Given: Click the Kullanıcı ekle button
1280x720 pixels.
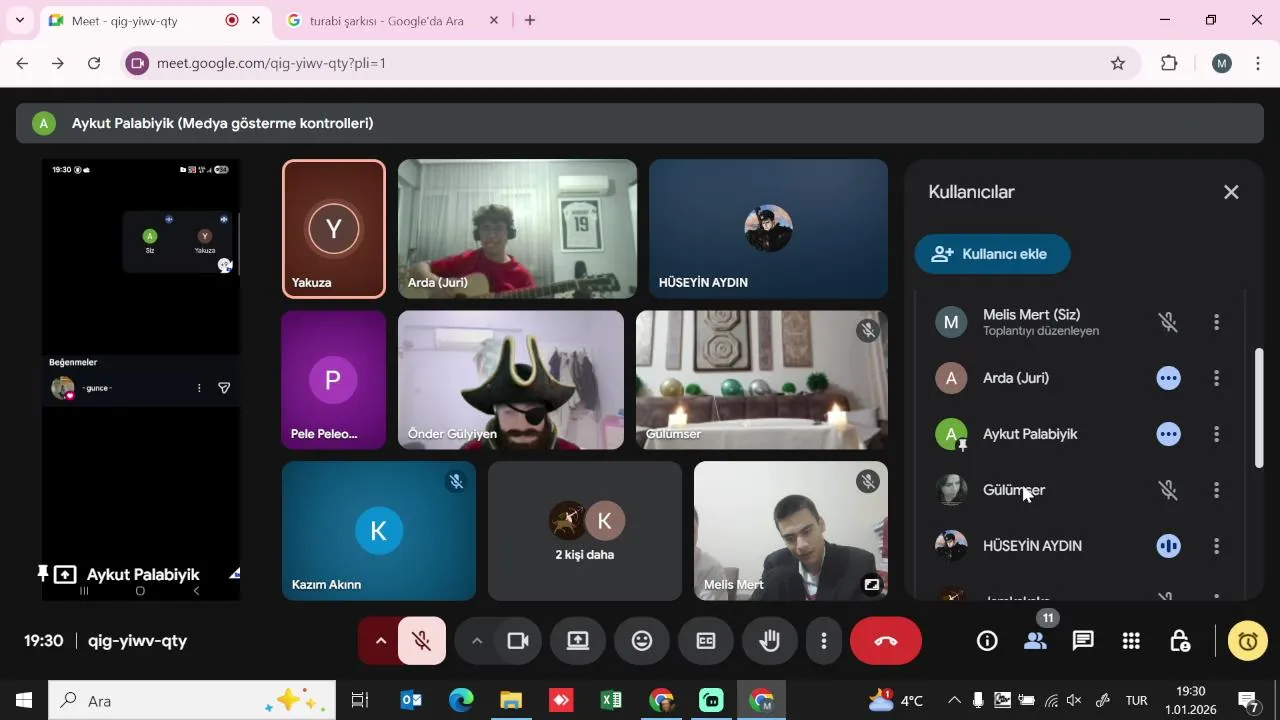Looking at the screenshot, I should 992,254.
